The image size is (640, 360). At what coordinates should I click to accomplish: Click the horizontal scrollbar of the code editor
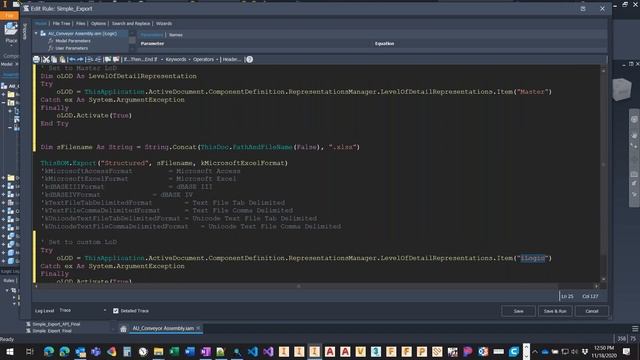pyautogui.click(x=298, y=286)
